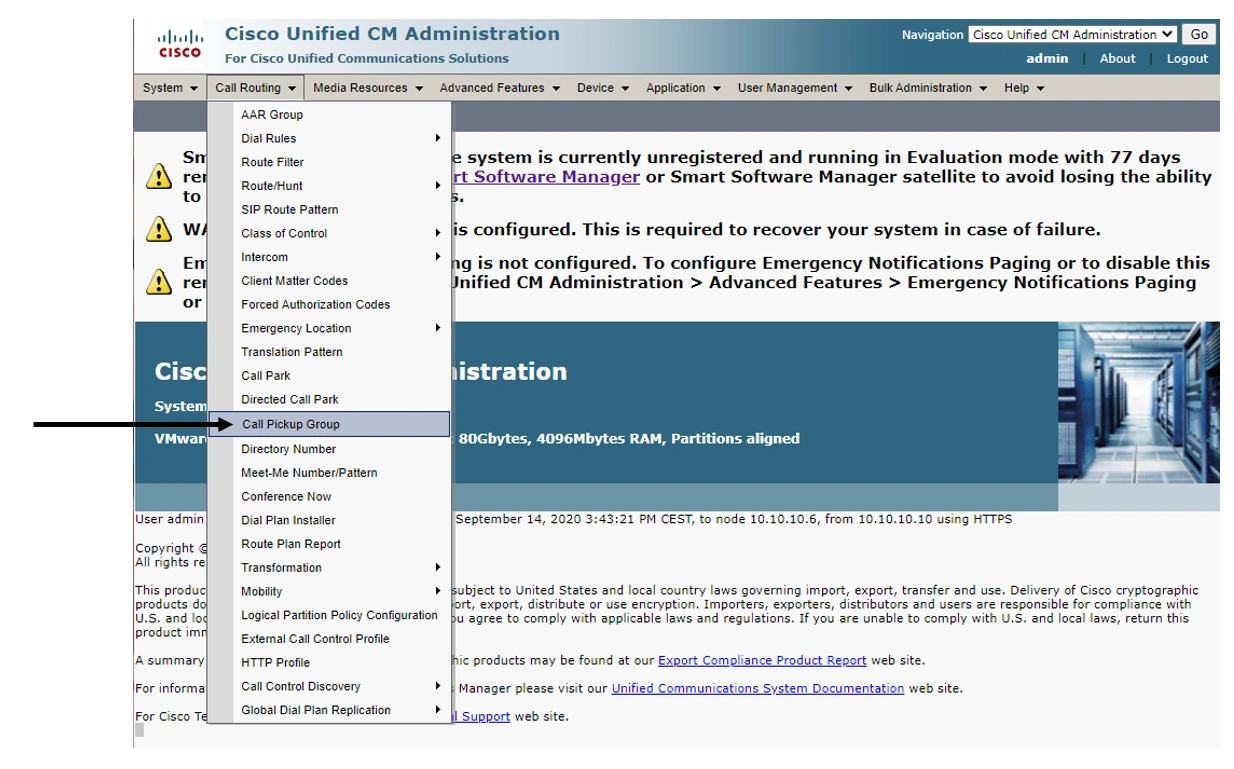
Task: Open Dial Plan Installer entry
Action: [x=329, y=520]
